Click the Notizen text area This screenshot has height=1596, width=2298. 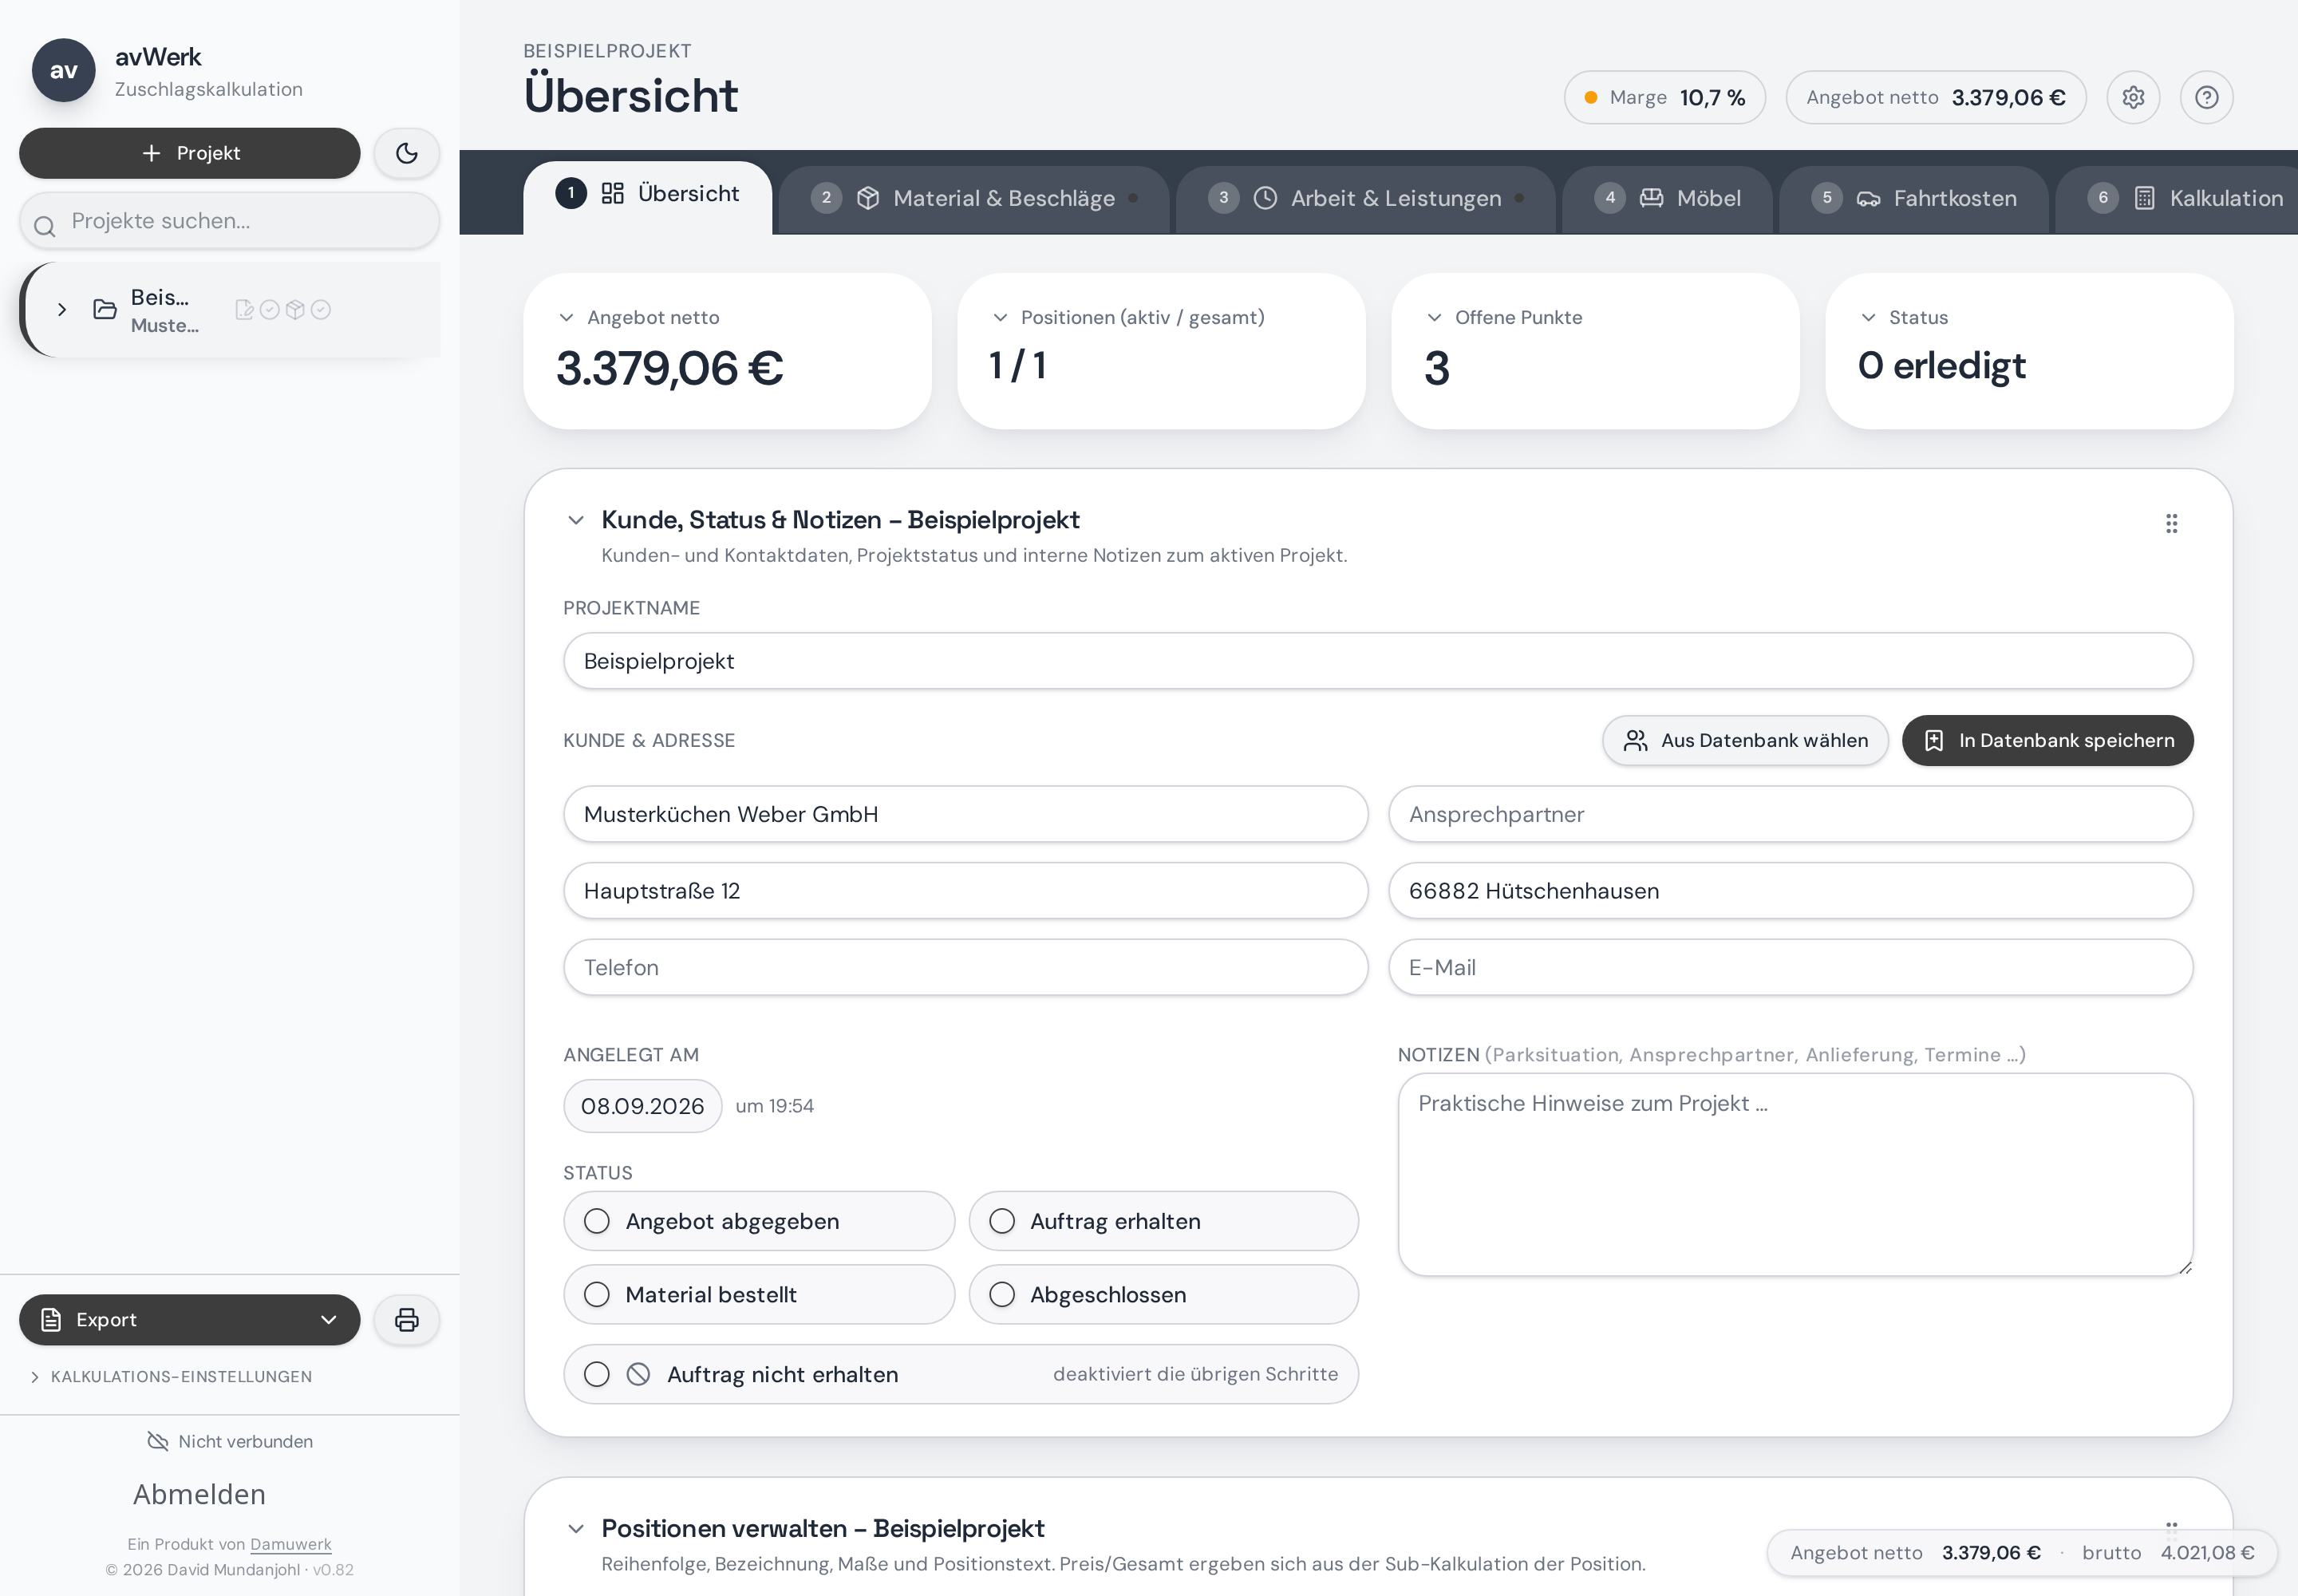(1795, 1175)
